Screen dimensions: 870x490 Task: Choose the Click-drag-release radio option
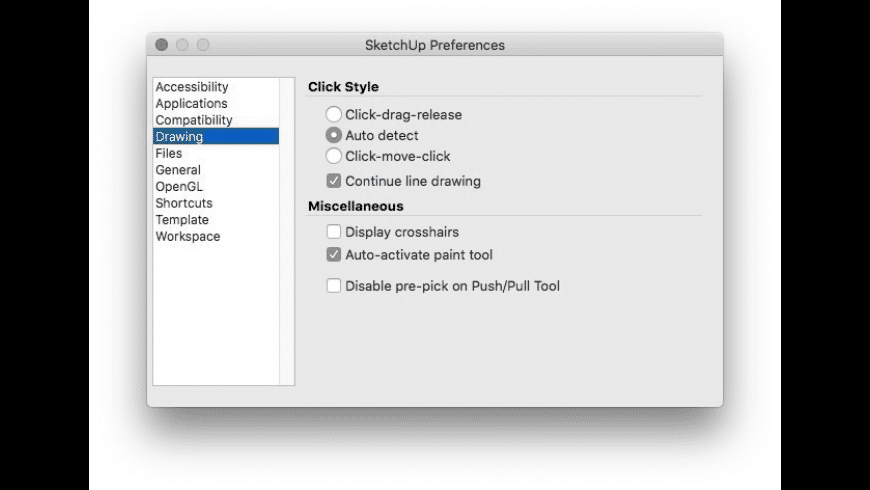334,115
